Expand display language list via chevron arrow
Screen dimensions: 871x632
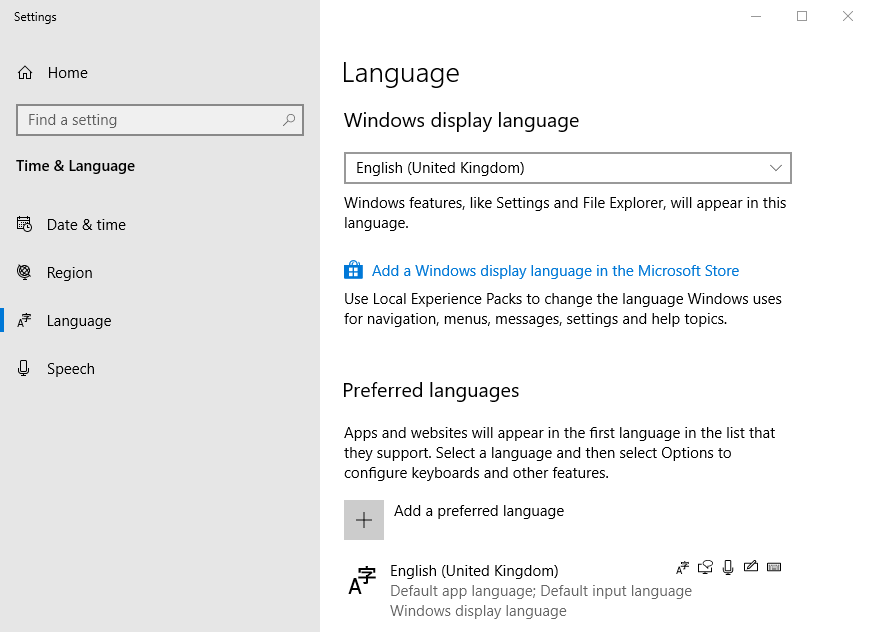point(776,168)
